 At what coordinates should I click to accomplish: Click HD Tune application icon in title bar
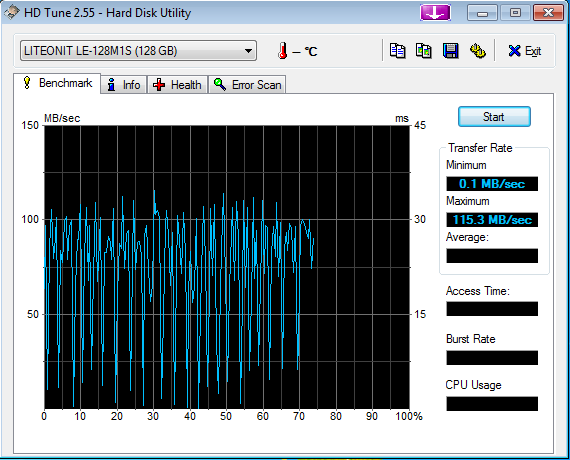(x=12, y=12)
